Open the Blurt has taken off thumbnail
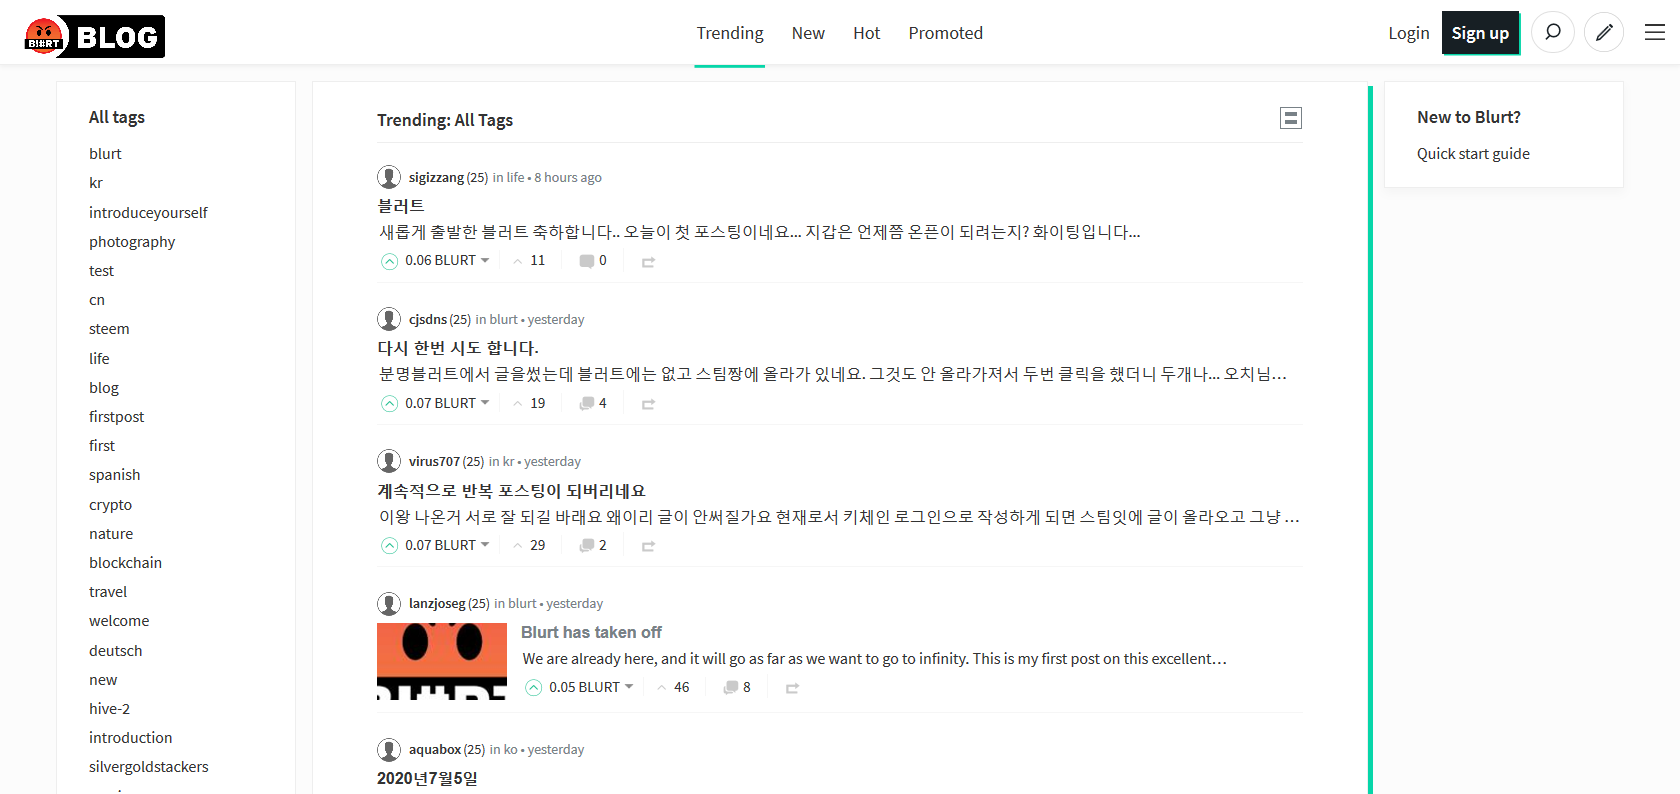 pos(442,661)
